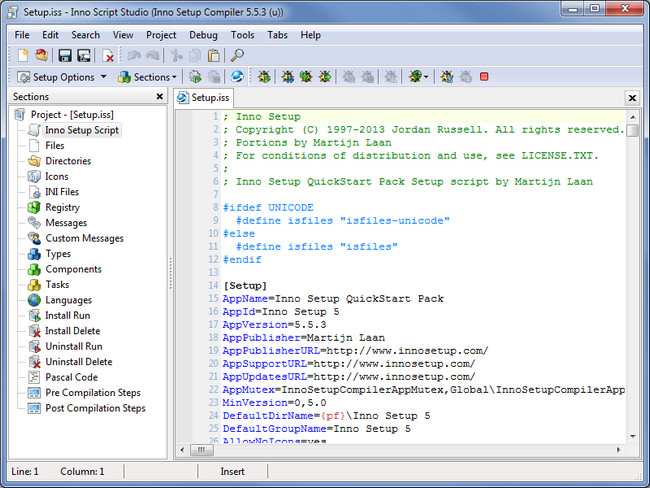Screen dimensions: 650x488
Task: Create a new script file
Action: pyautogui.click(x=23, y=55)
